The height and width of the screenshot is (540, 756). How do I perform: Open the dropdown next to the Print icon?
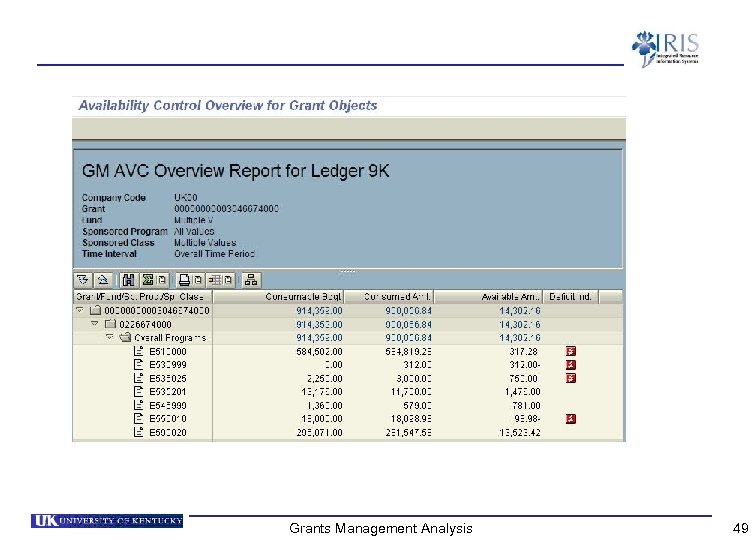[x=198, y=280]
